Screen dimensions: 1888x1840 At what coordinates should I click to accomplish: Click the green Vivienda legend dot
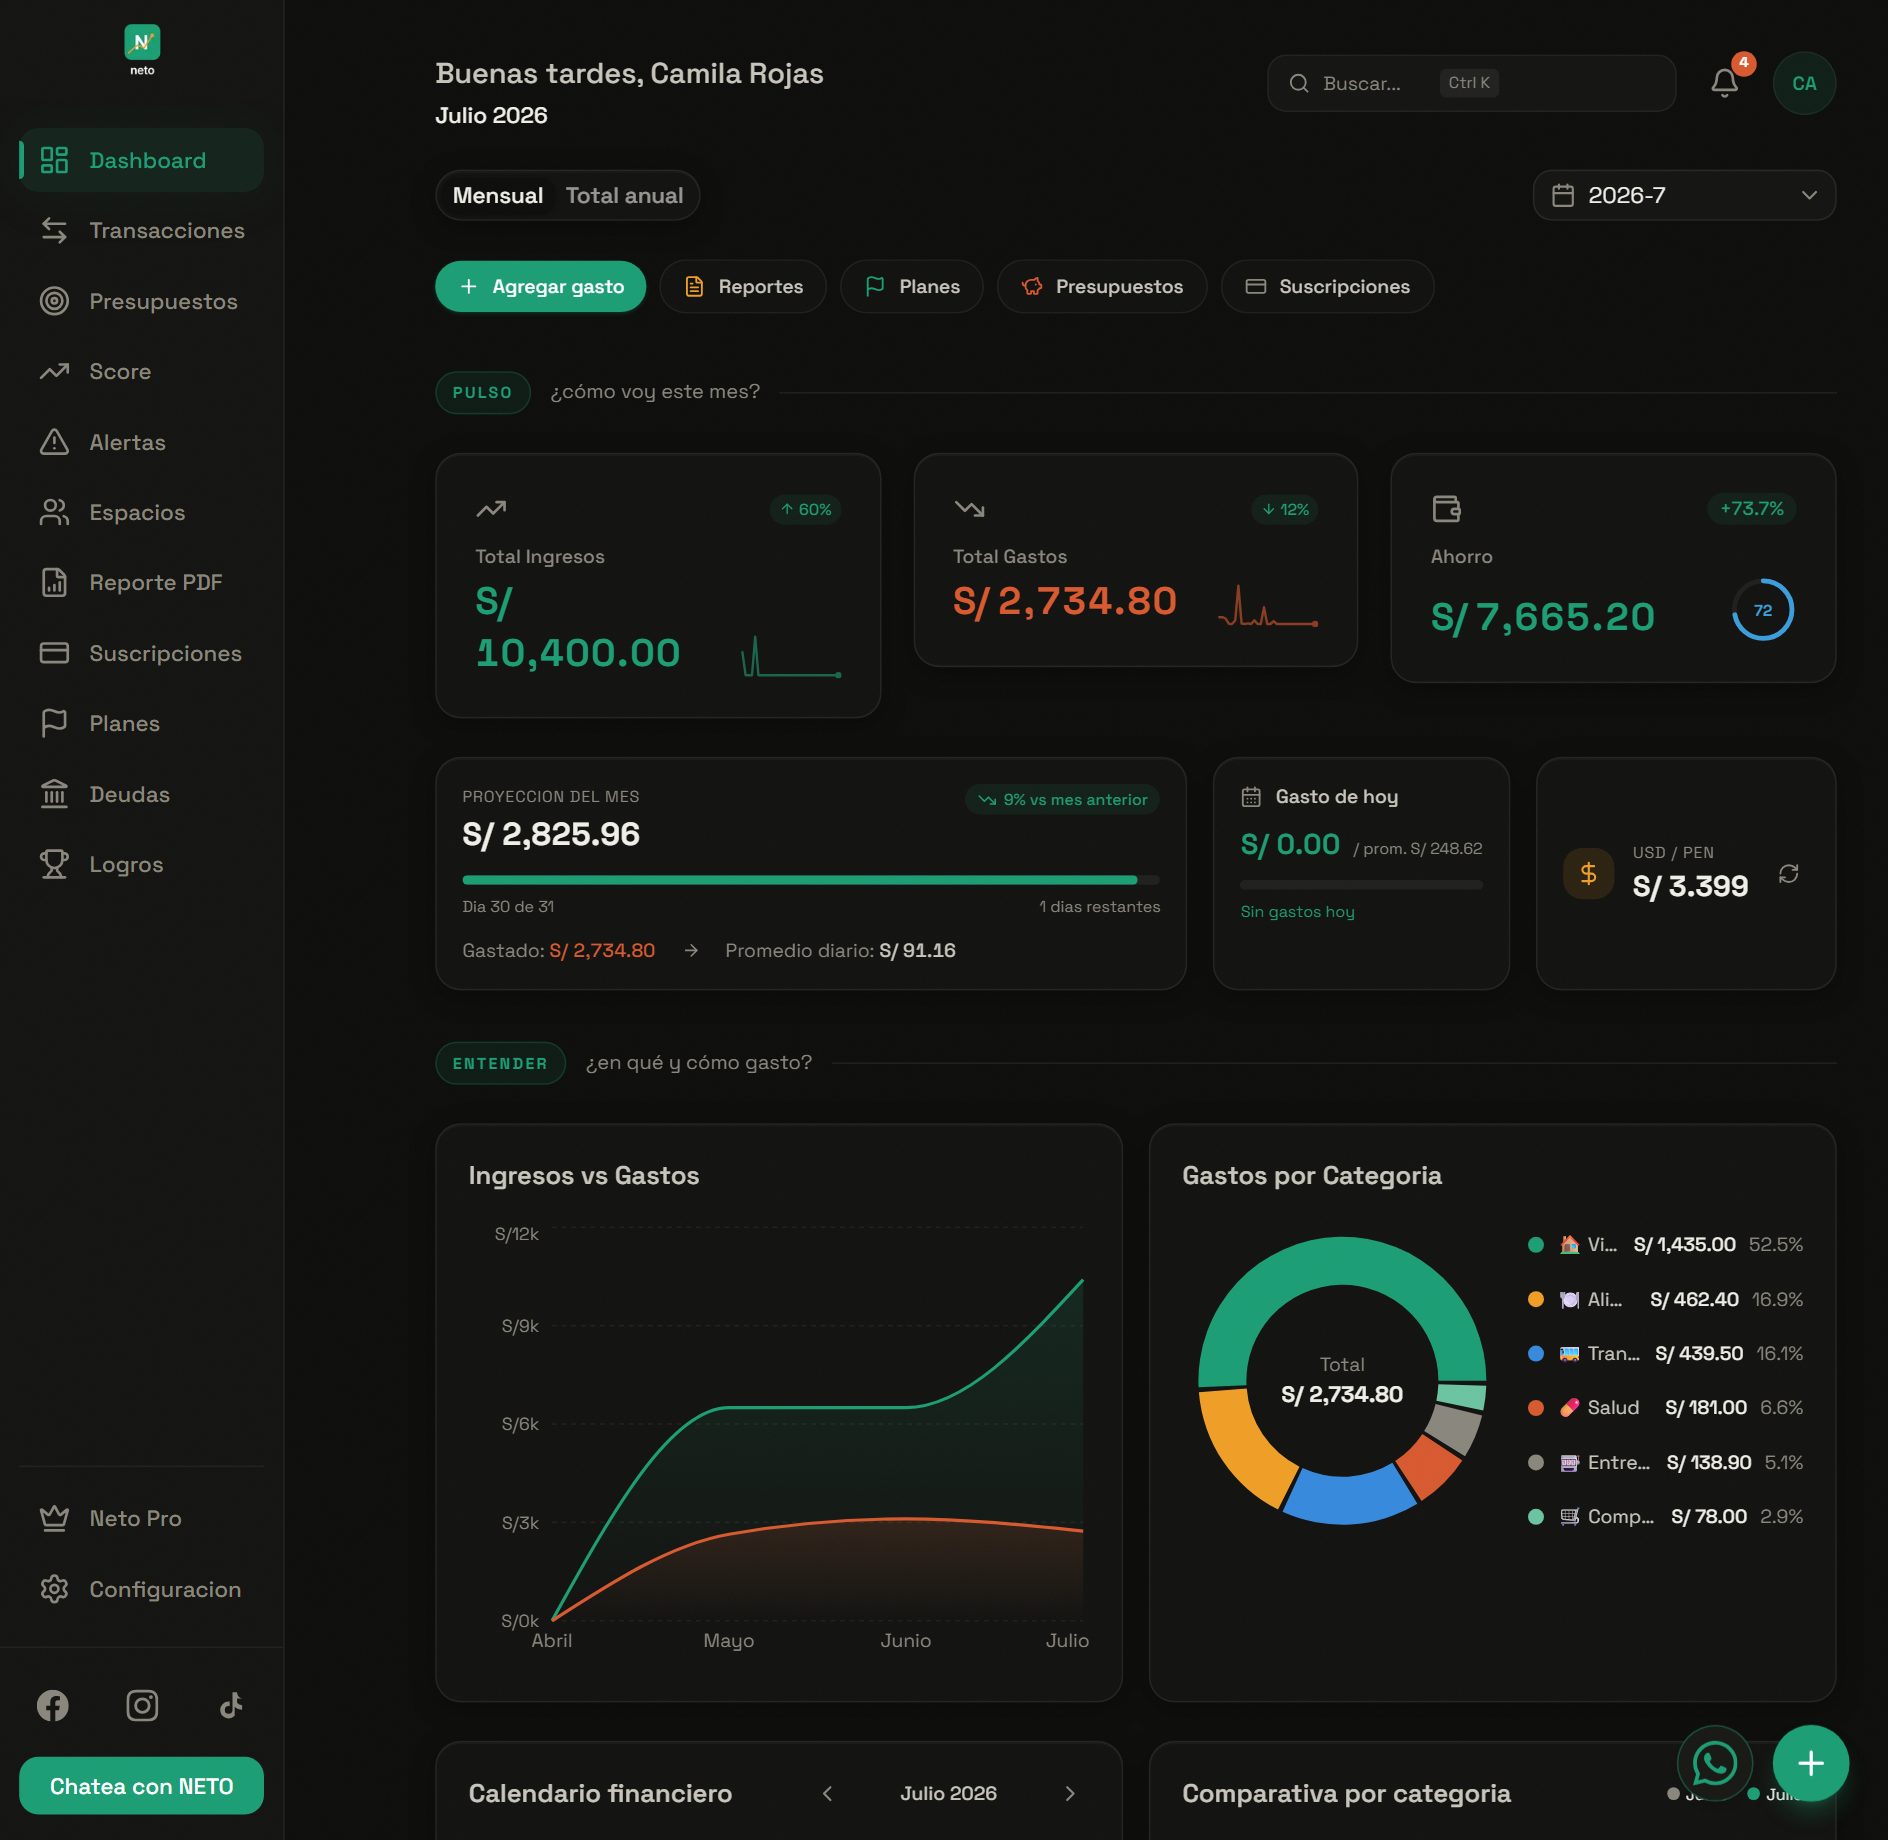[1536, 1245]
